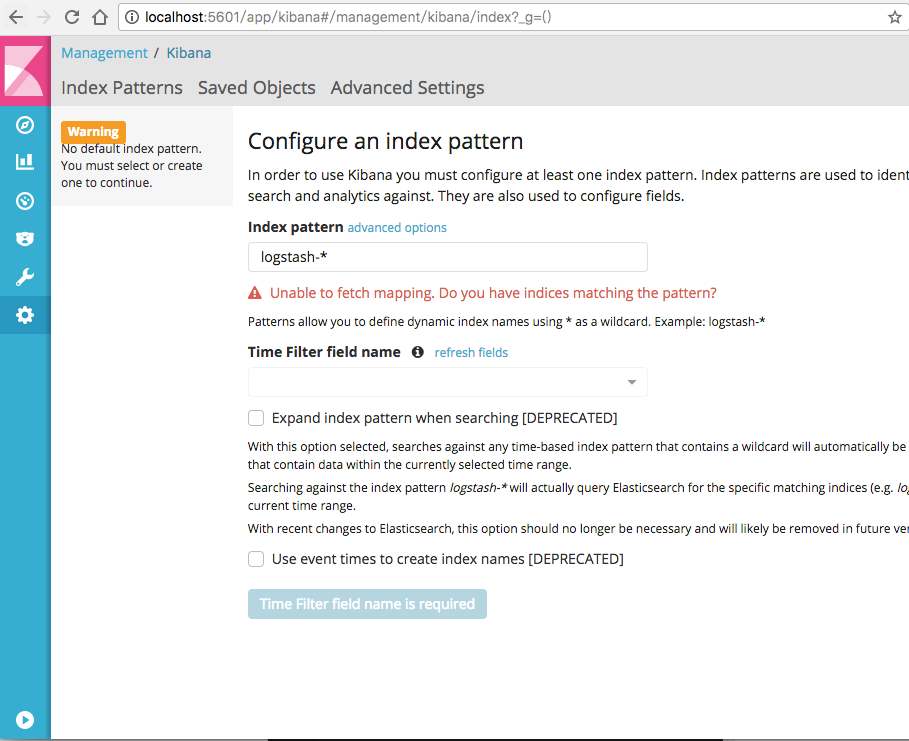Collapse the sidebar using the bottom arrow icon
909x741 pixels.
pyautogui.click(x=25, y=720)
